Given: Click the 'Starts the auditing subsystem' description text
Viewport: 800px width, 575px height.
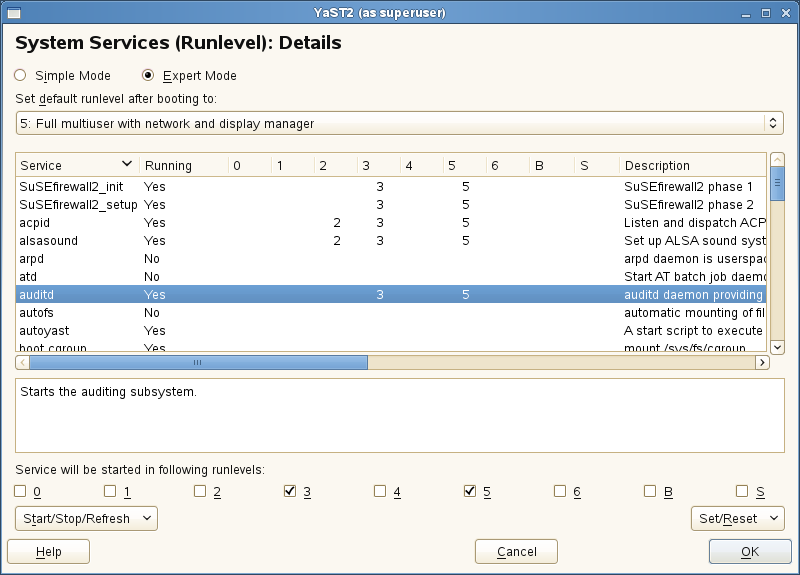Looking at the screenshot, I should click(108, 392).
